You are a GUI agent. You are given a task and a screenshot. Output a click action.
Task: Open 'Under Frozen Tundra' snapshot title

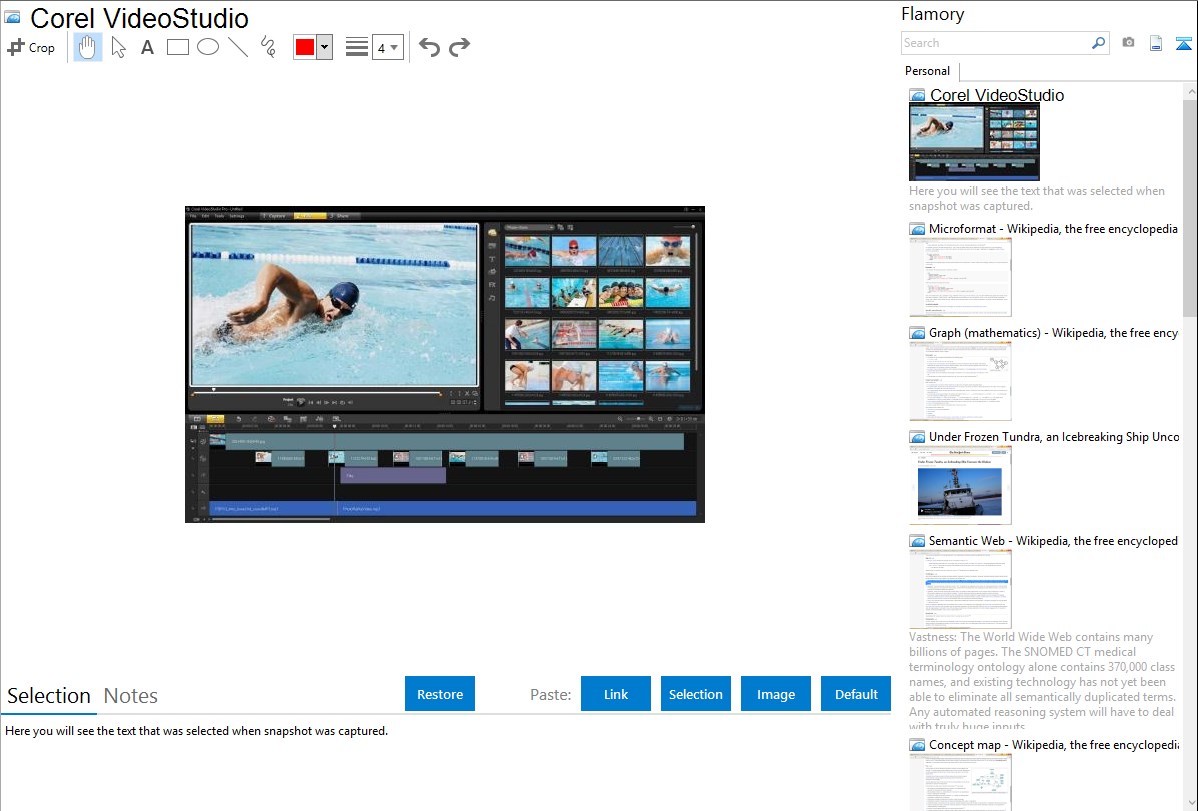point(1054,437)
